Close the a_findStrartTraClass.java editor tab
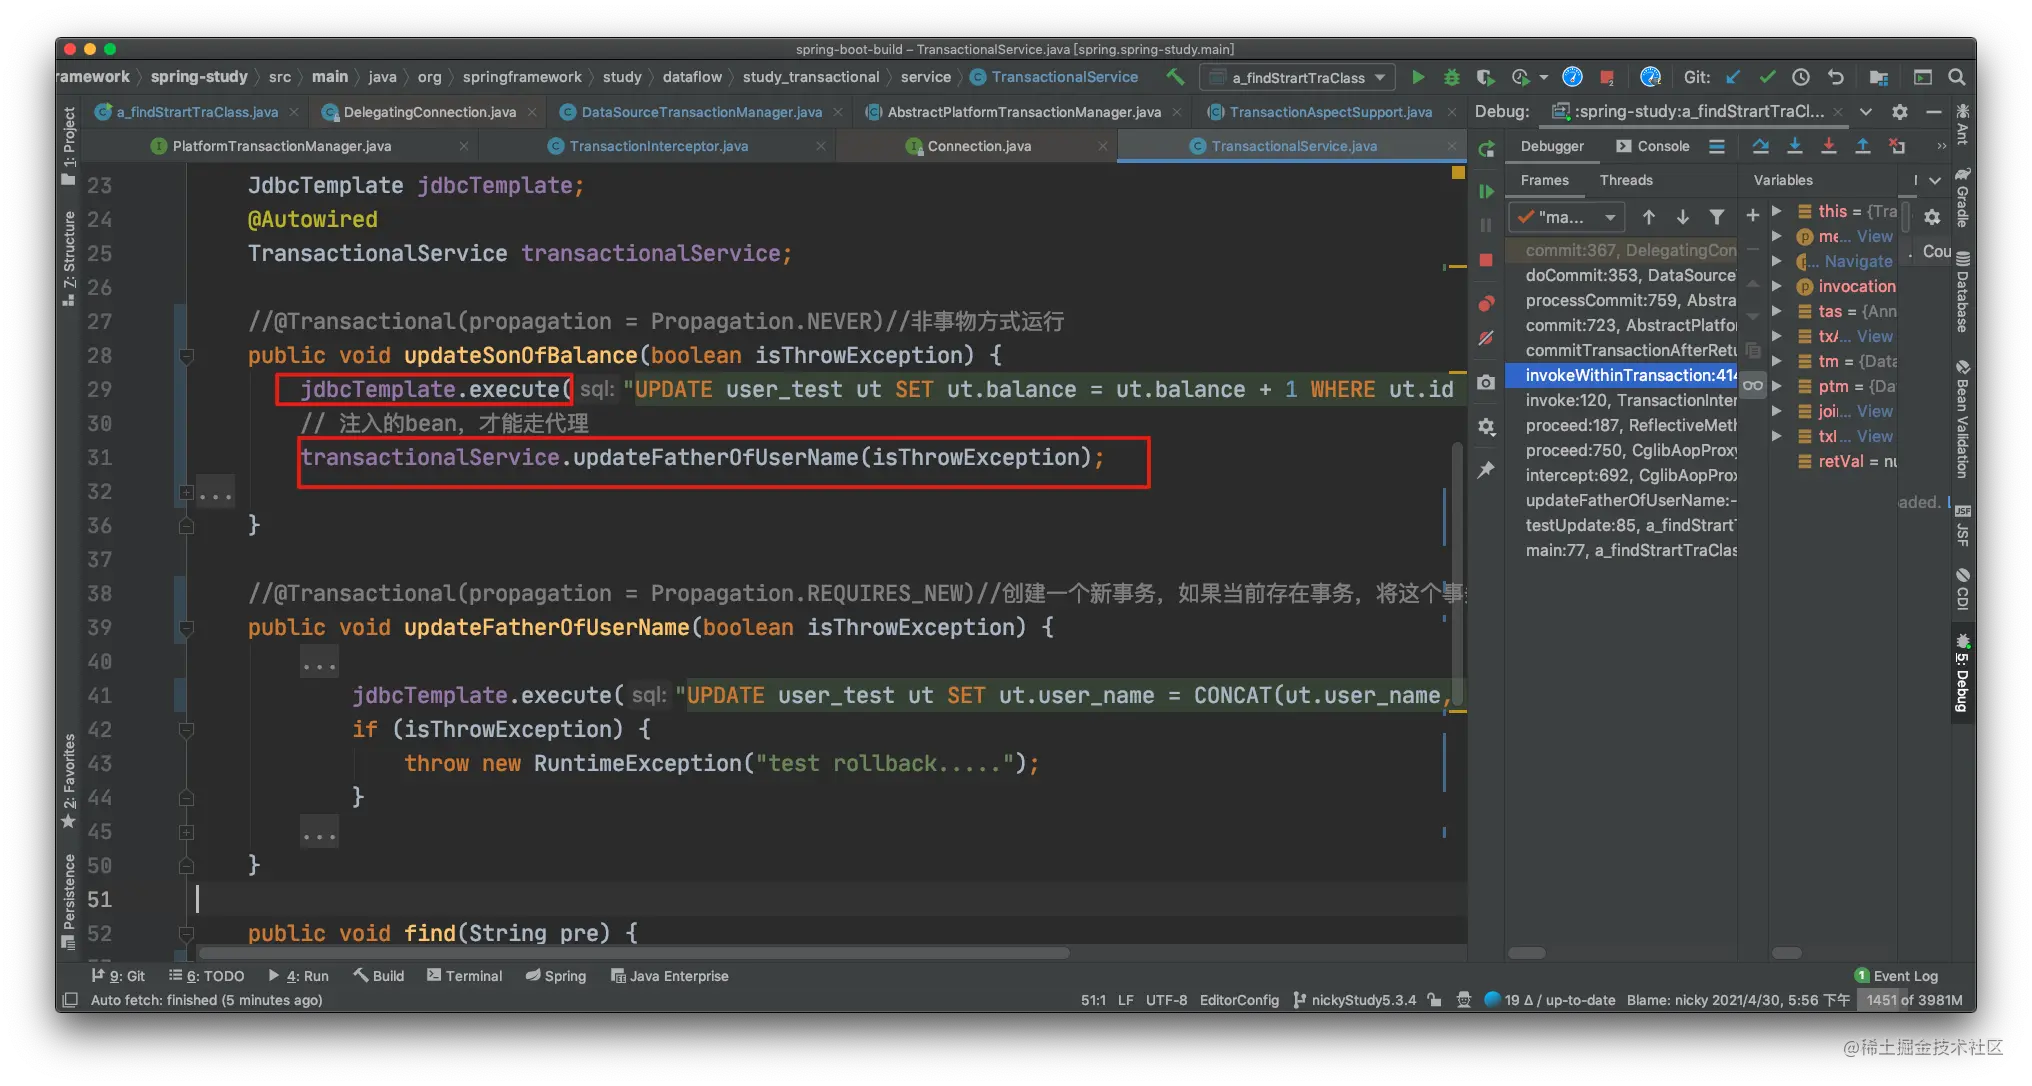The image size is (2032, 1086). (x=294, y=112)
